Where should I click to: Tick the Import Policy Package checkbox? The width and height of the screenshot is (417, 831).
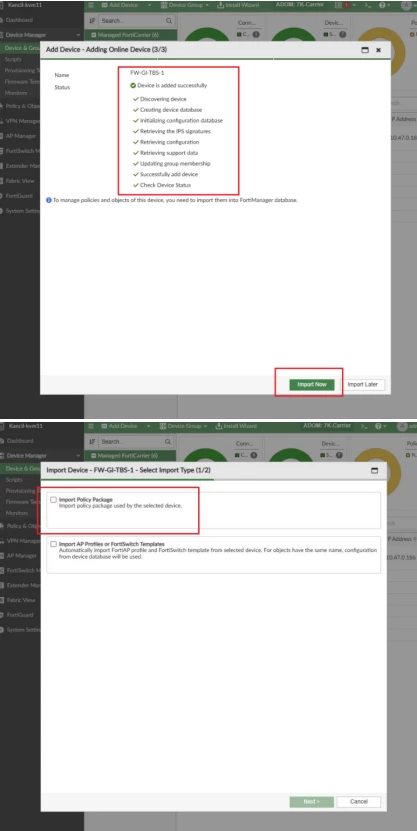tap(54, 499)
